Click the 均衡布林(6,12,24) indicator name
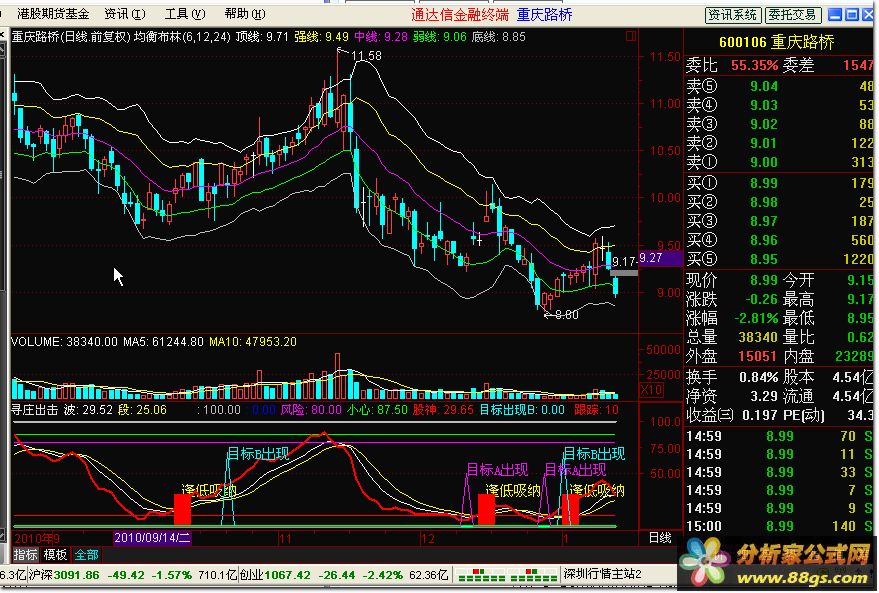Viewport: 879px width, 593px height. click(x=182, y=37)
